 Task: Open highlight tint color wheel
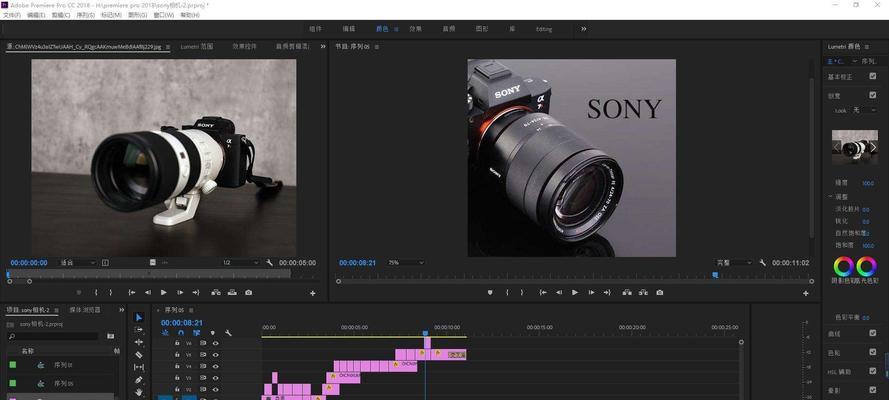(866, 266)
